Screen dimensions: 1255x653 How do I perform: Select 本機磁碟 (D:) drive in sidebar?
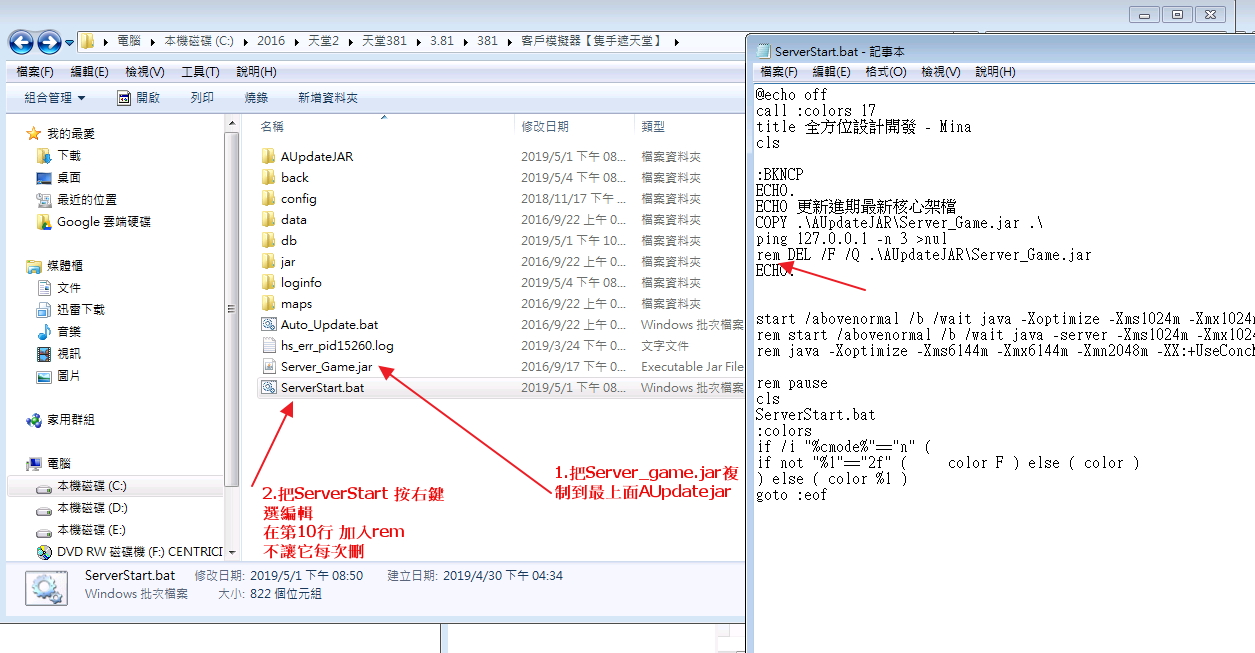82,508
